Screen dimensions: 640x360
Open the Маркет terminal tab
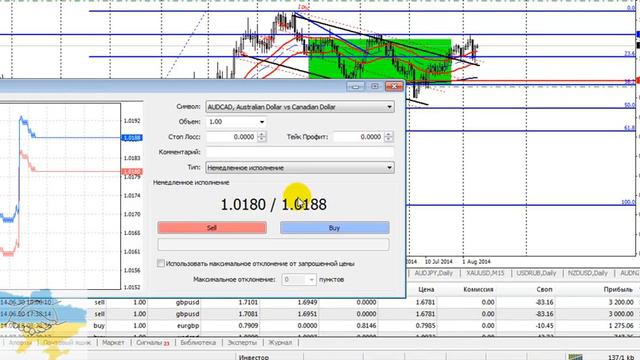113,343
